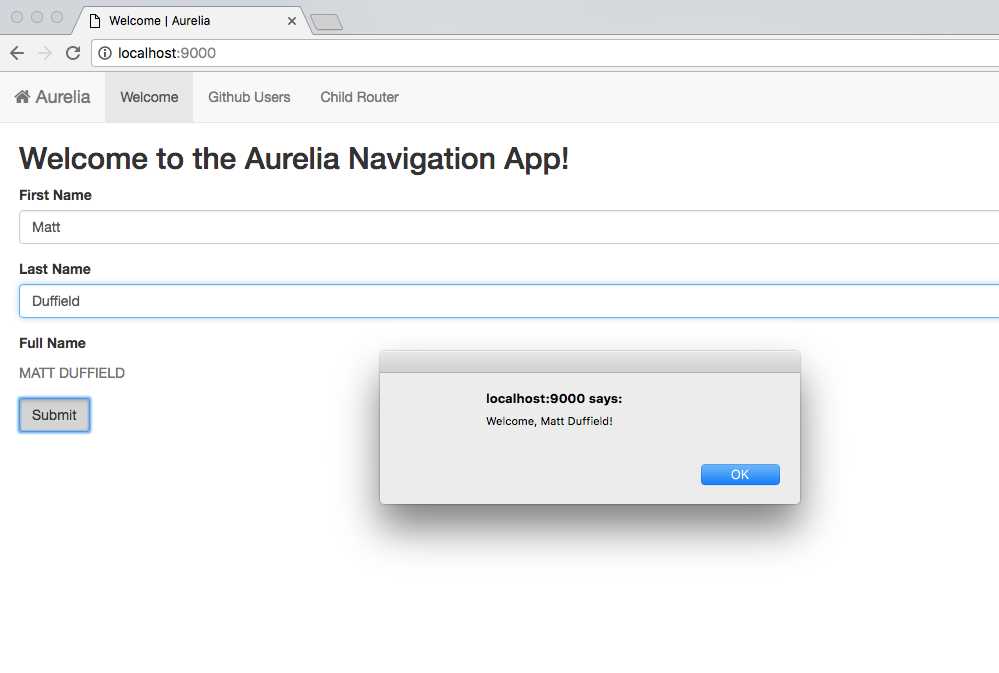999x673 pixels.
Task: Click the 'localhost:9000 says:' dialog title
Action: (x=554, y=398)
